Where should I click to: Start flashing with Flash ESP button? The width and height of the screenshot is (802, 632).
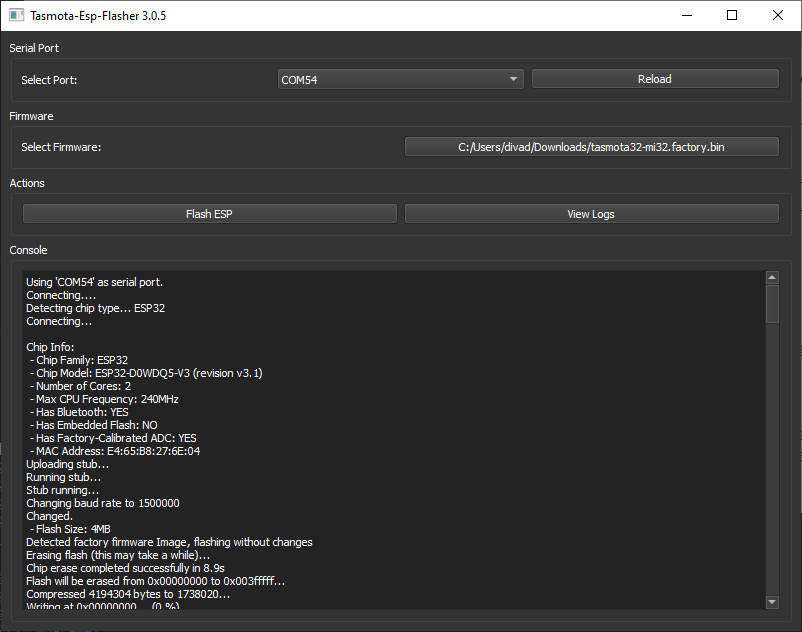click(x=210, y=214)
